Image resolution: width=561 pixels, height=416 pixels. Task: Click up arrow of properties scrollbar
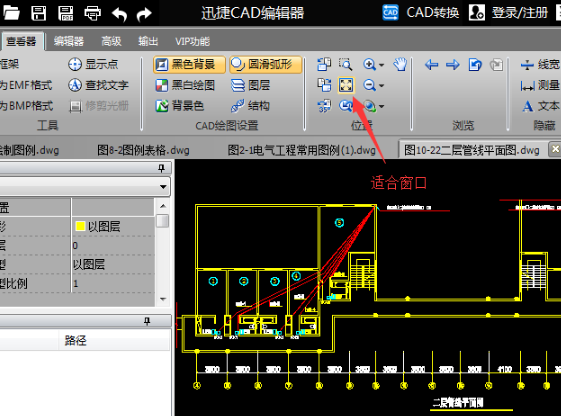click(x=163, y=206)
